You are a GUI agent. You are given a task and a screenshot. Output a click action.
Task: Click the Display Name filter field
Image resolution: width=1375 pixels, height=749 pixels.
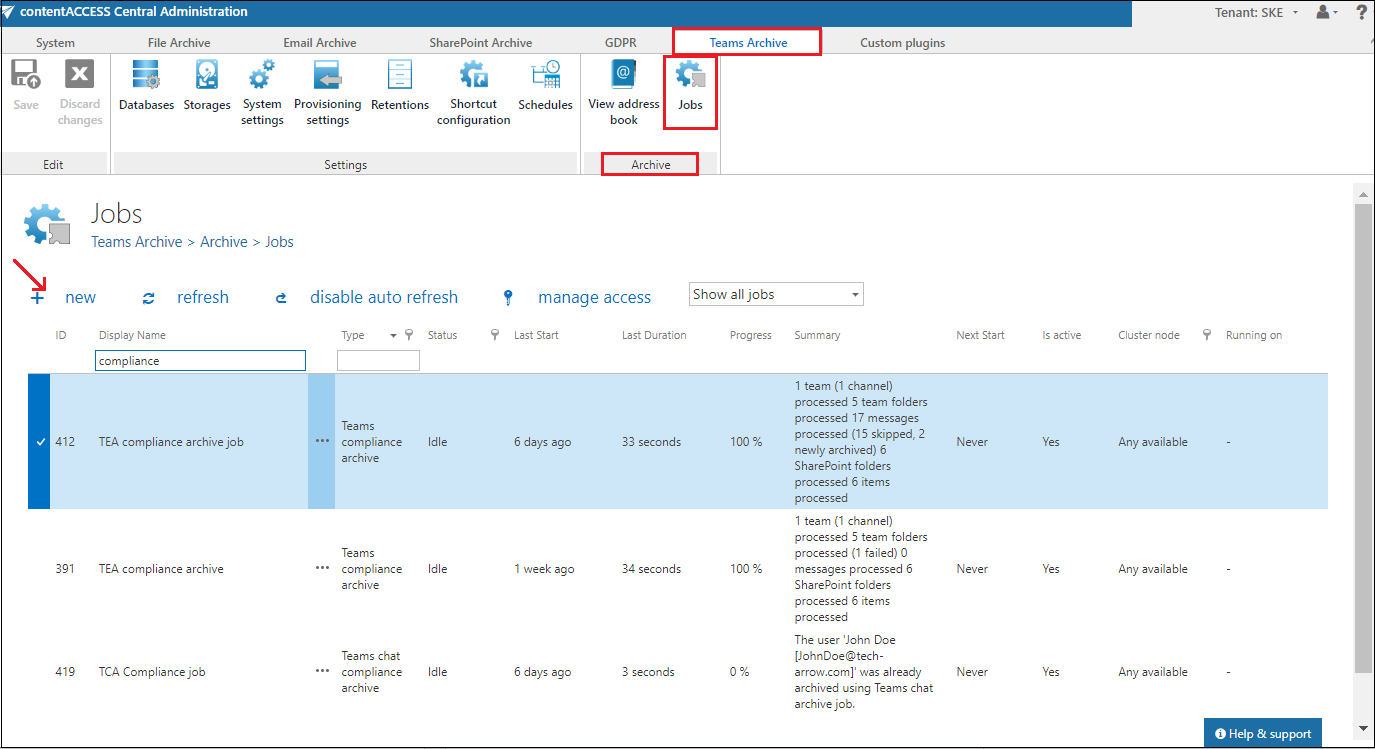200,361
